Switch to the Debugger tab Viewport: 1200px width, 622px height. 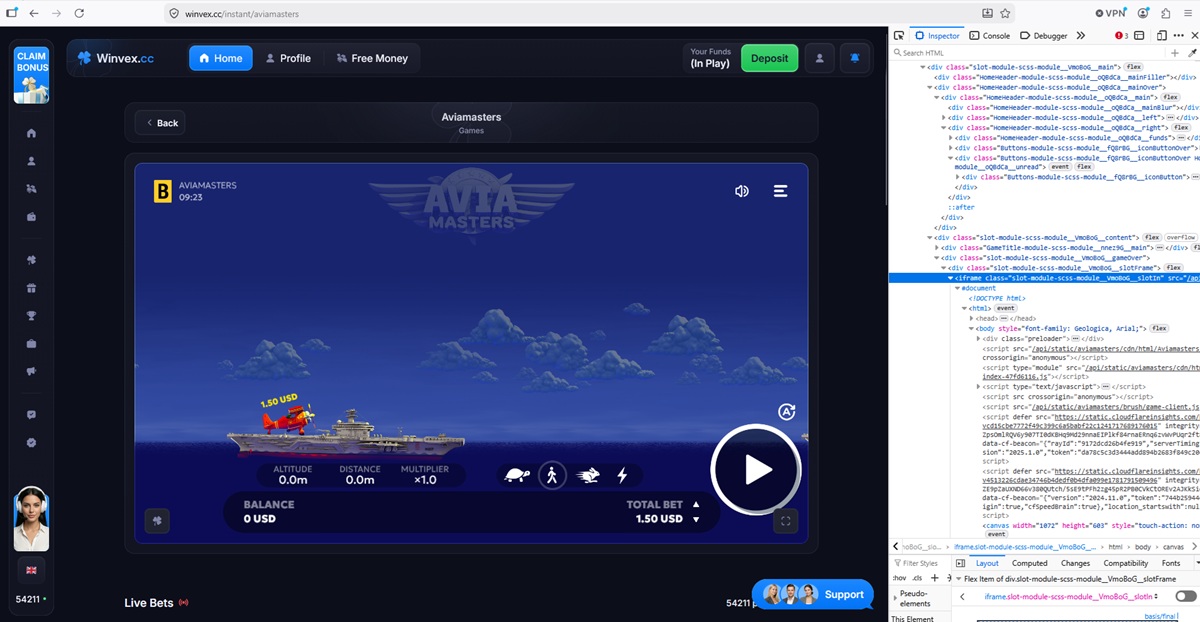1044,35
